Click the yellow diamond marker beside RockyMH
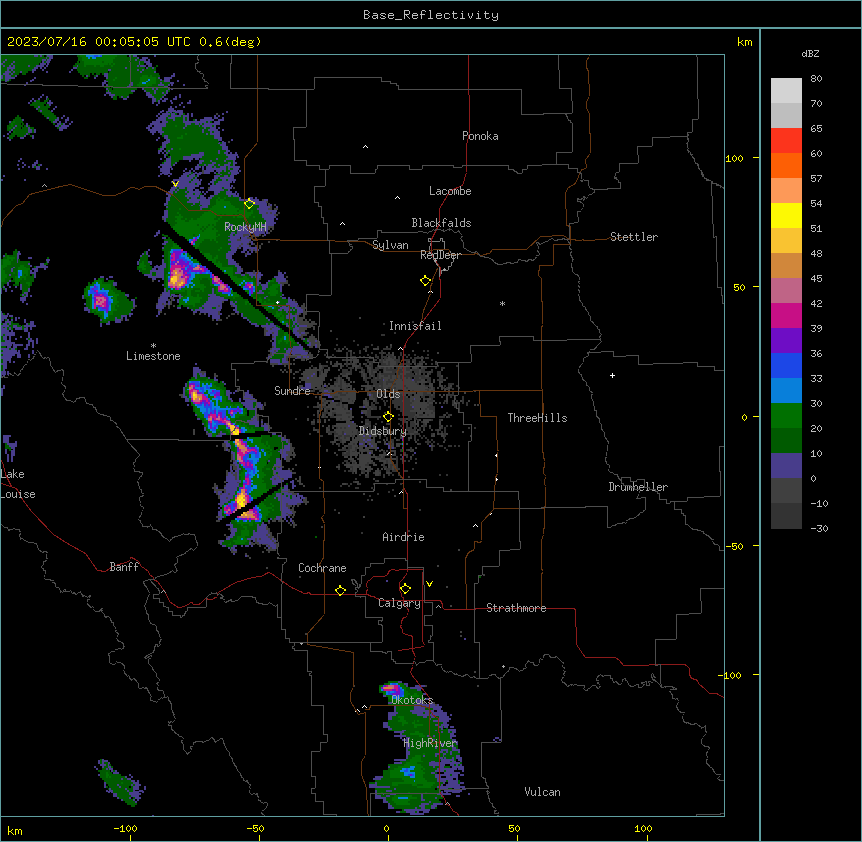Screen dimensions: 862x842 click(250, 203)
